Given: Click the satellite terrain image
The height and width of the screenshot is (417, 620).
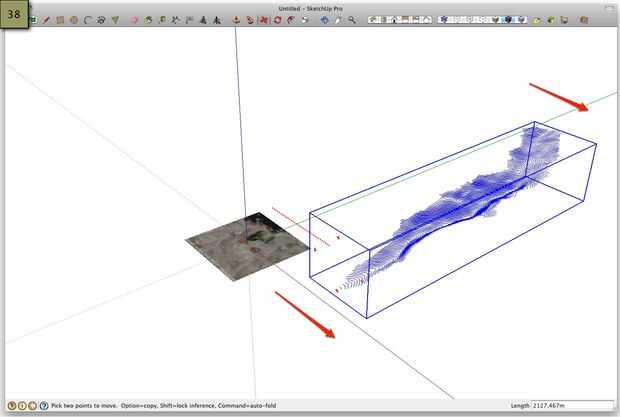Looking at the screenshot, I should tap(248, 247).
